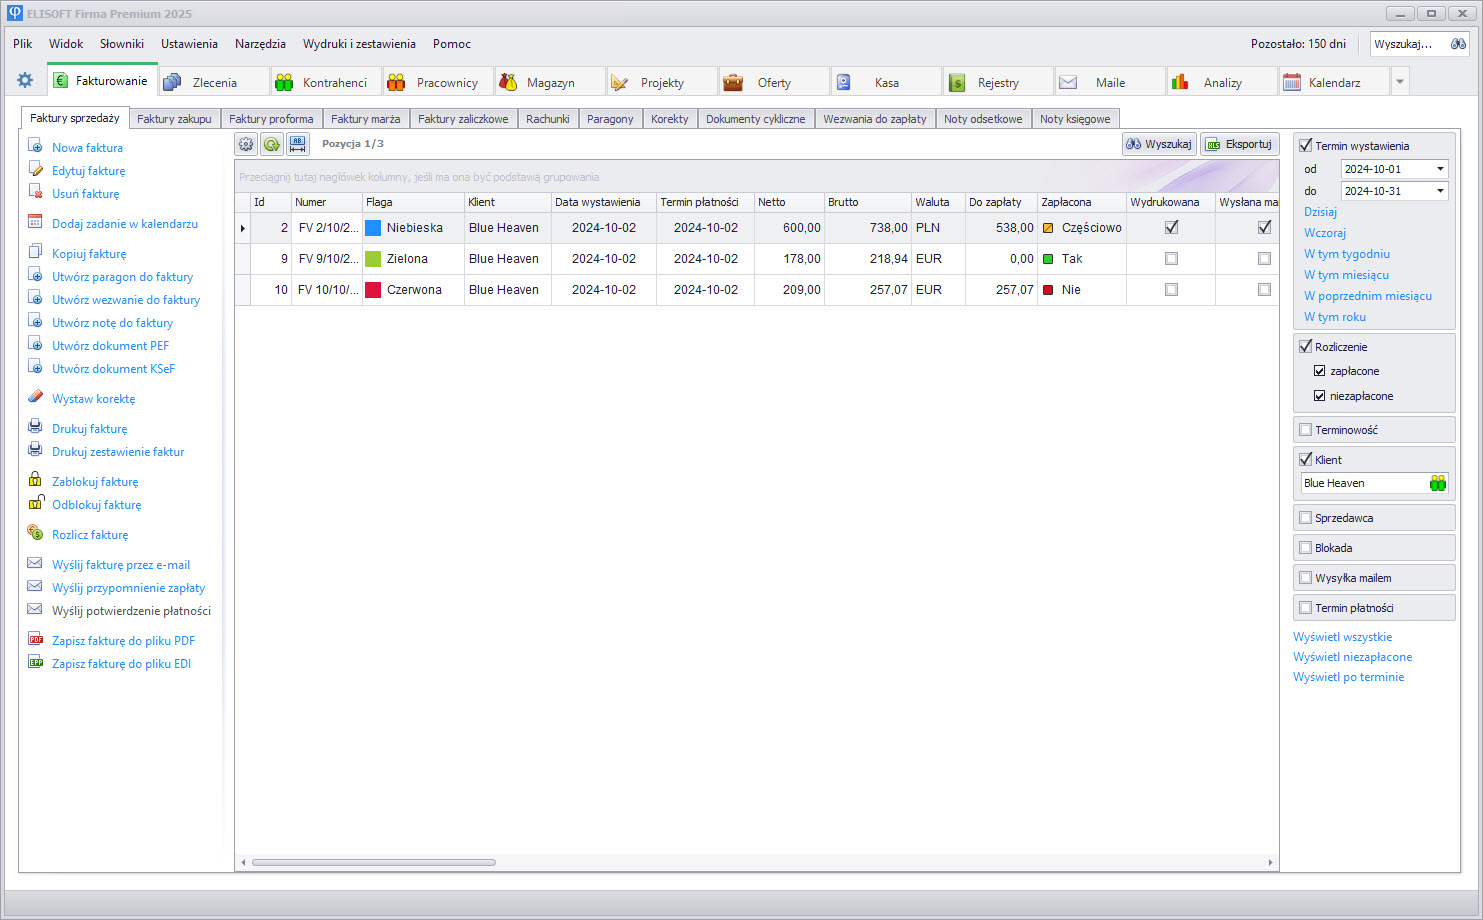Open the Magazyn module
This screenshot has width=1483, height=920.
tap(549, 82)
